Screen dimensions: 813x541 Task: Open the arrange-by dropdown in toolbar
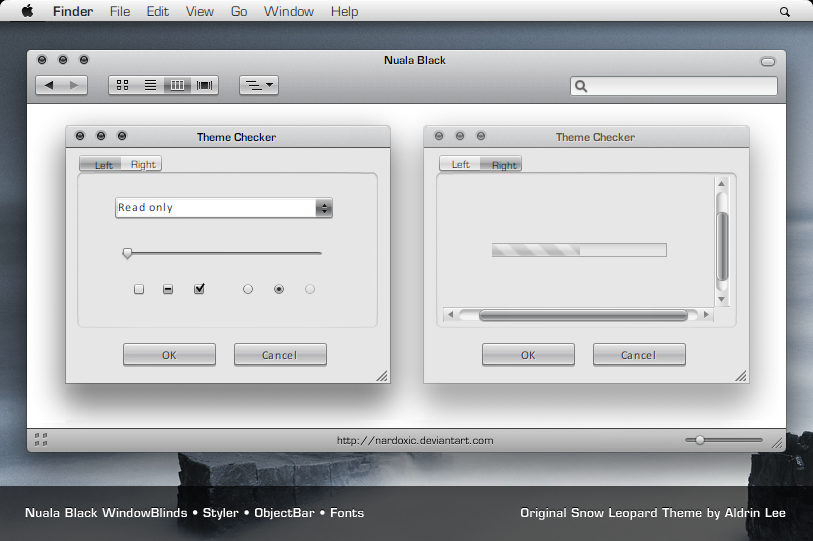(x=259, y=85)
